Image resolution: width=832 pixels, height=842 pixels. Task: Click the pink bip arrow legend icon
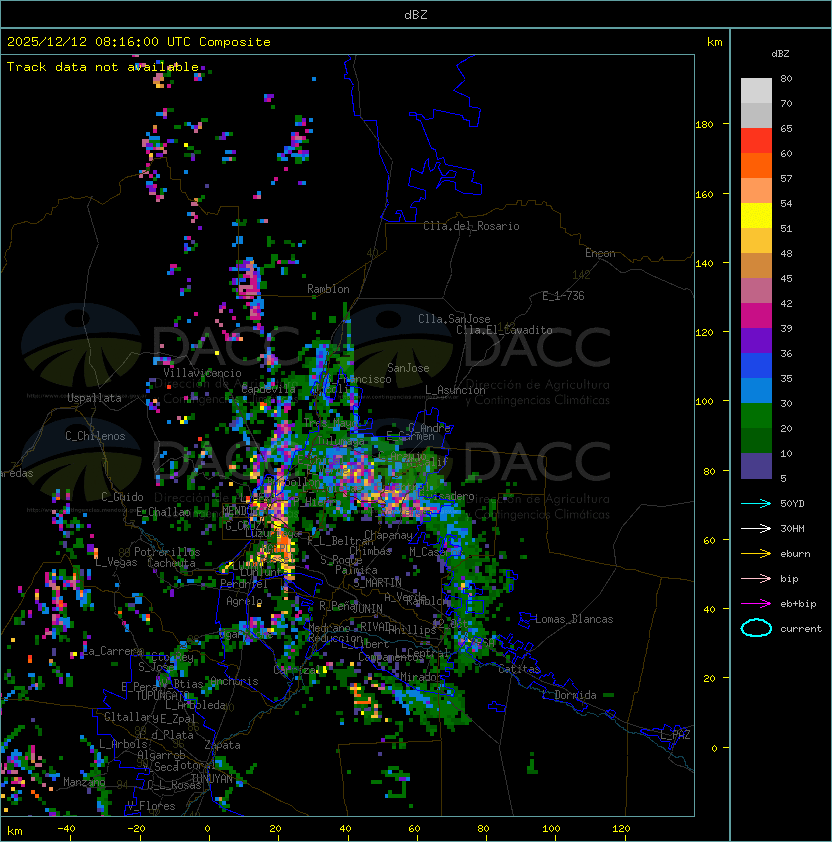coord(756,578)
